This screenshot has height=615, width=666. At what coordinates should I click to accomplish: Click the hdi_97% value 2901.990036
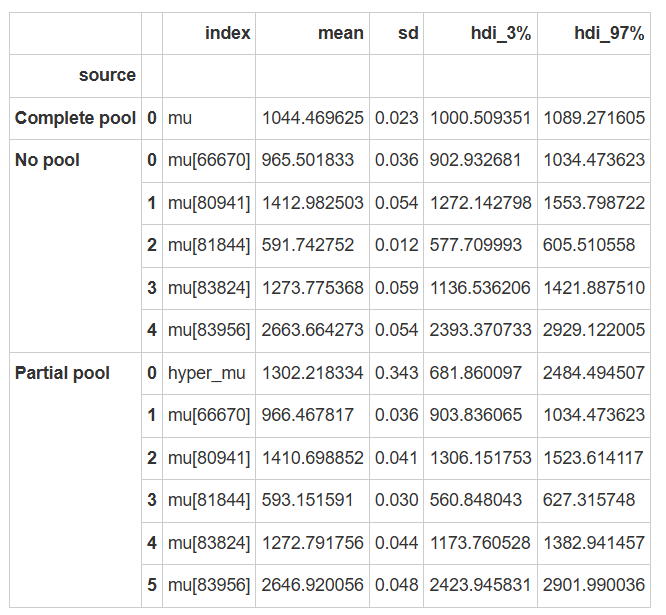click(594, 585)
